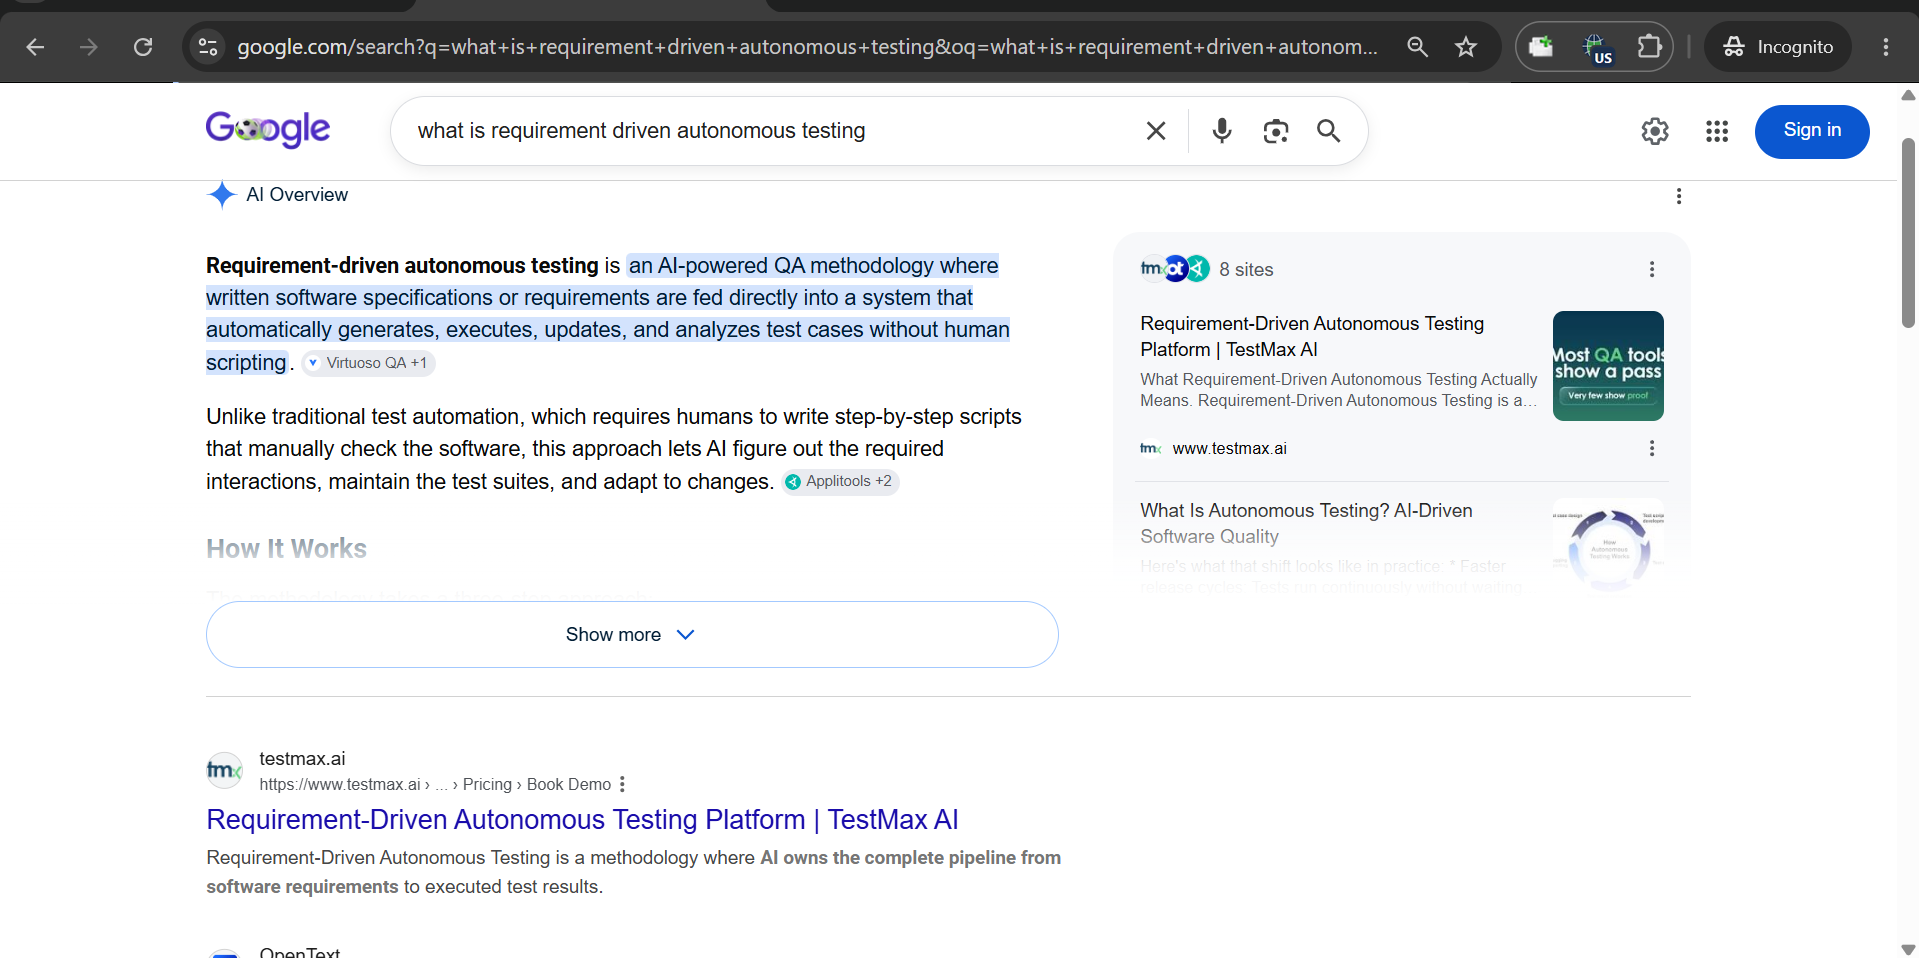Screen dimensions: 1919x958
Task: Open the zoom magnifier in address bar
Action: [1417, 47]
